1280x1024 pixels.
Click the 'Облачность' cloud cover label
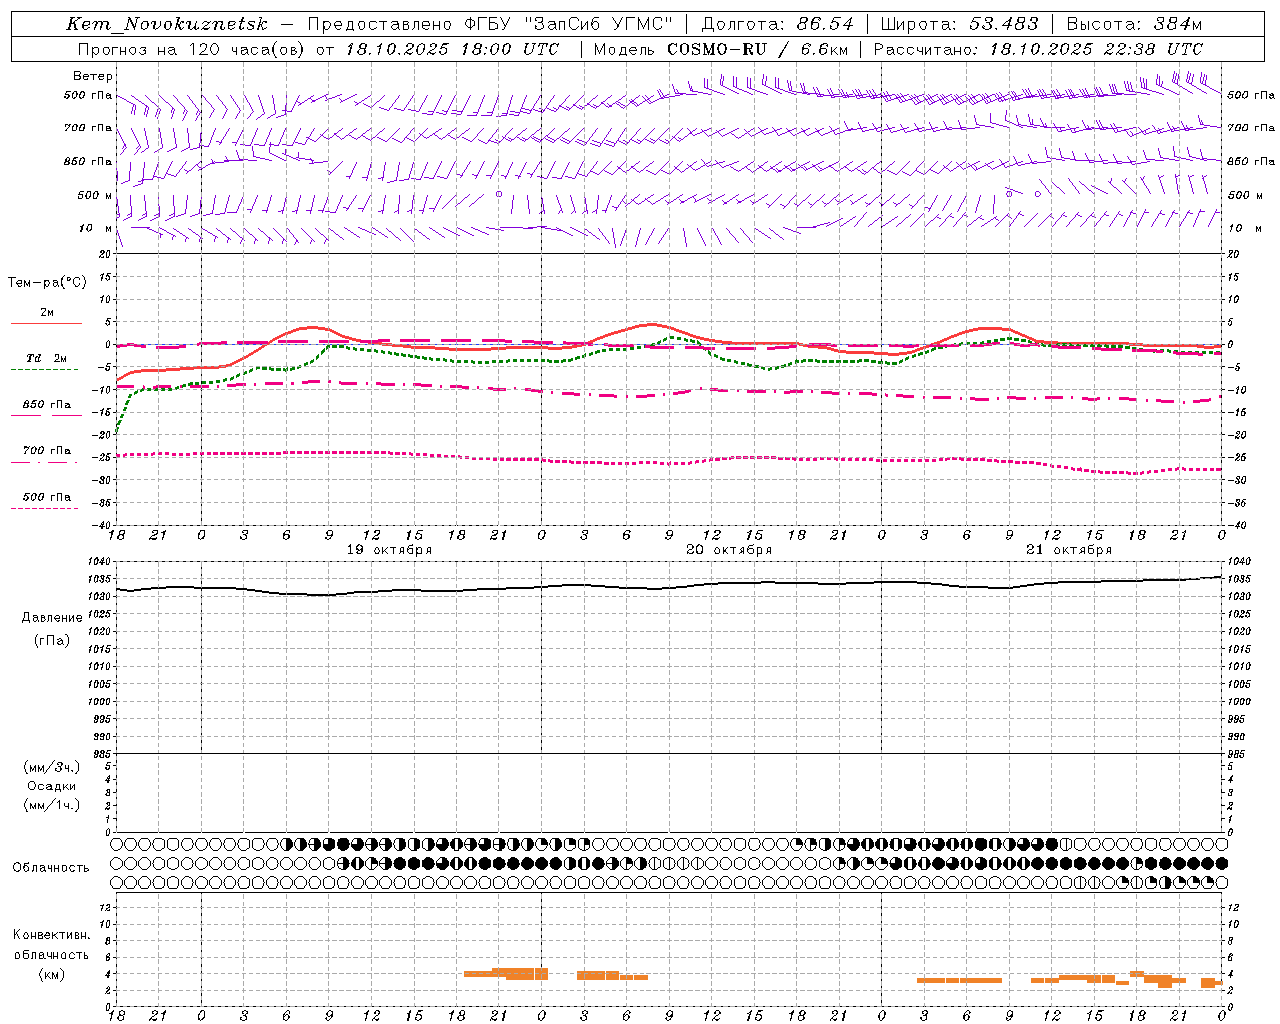51,868
